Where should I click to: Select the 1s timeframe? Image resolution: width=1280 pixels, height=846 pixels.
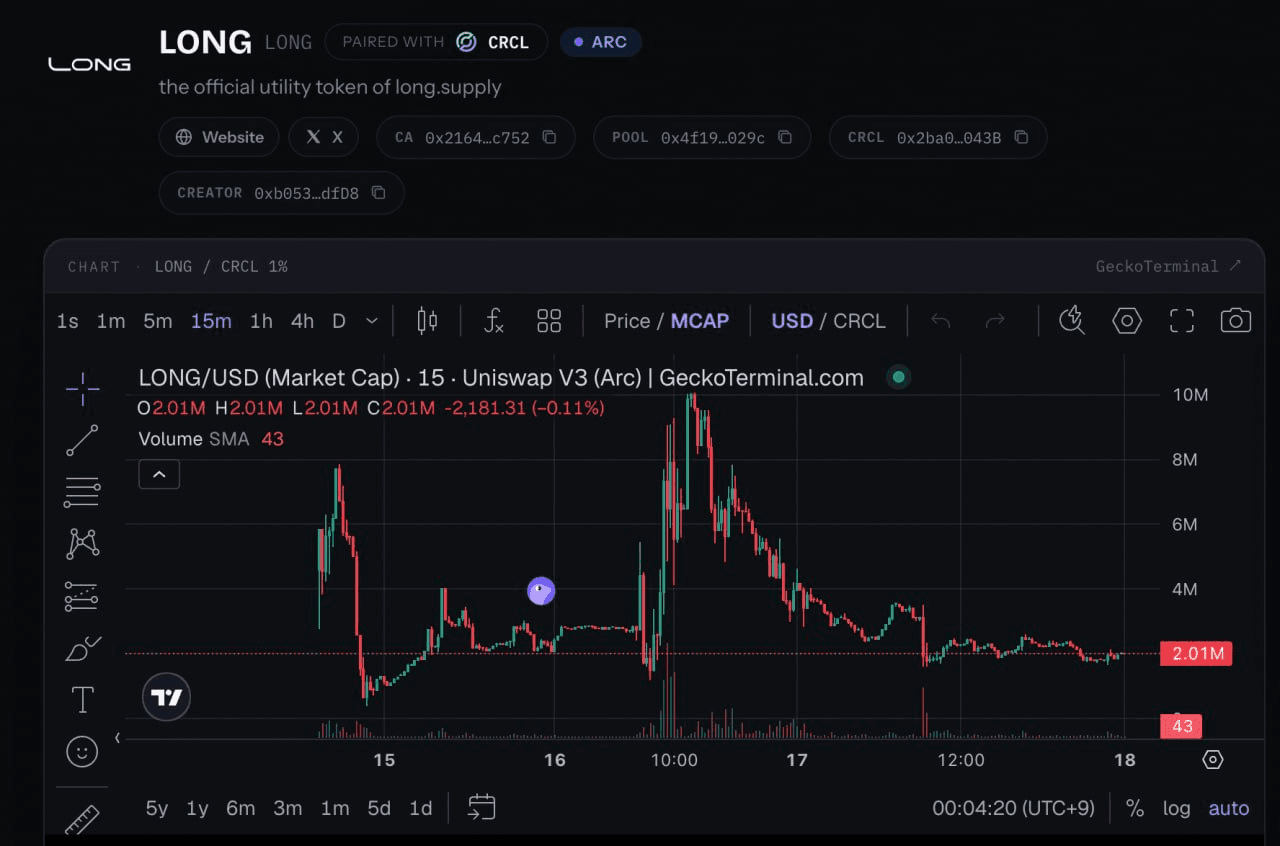click(x=67, y=321)
